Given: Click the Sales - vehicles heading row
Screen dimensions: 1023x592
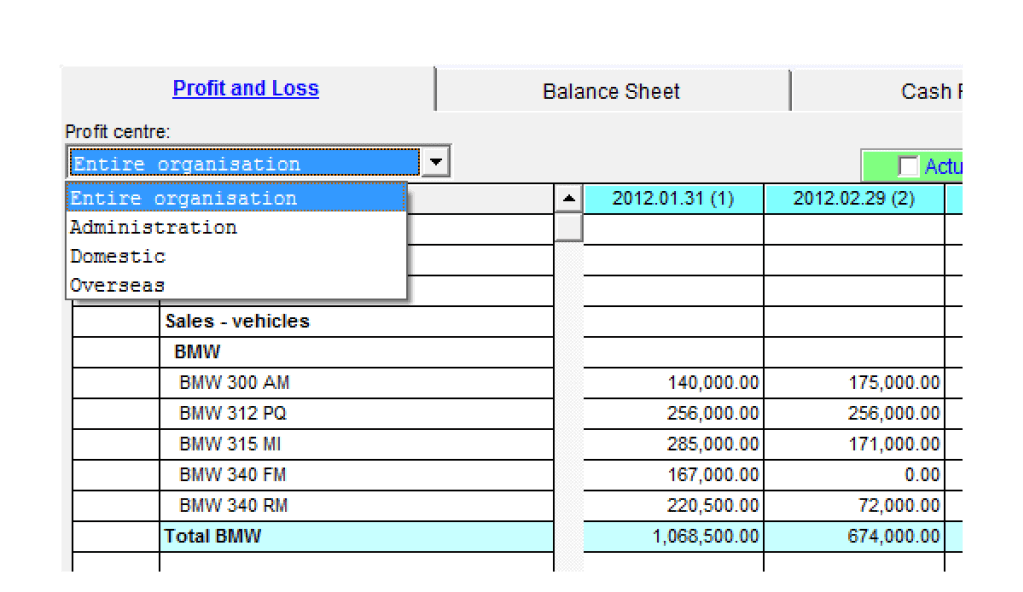Looking at the screenshot, I should pos(237,321).
